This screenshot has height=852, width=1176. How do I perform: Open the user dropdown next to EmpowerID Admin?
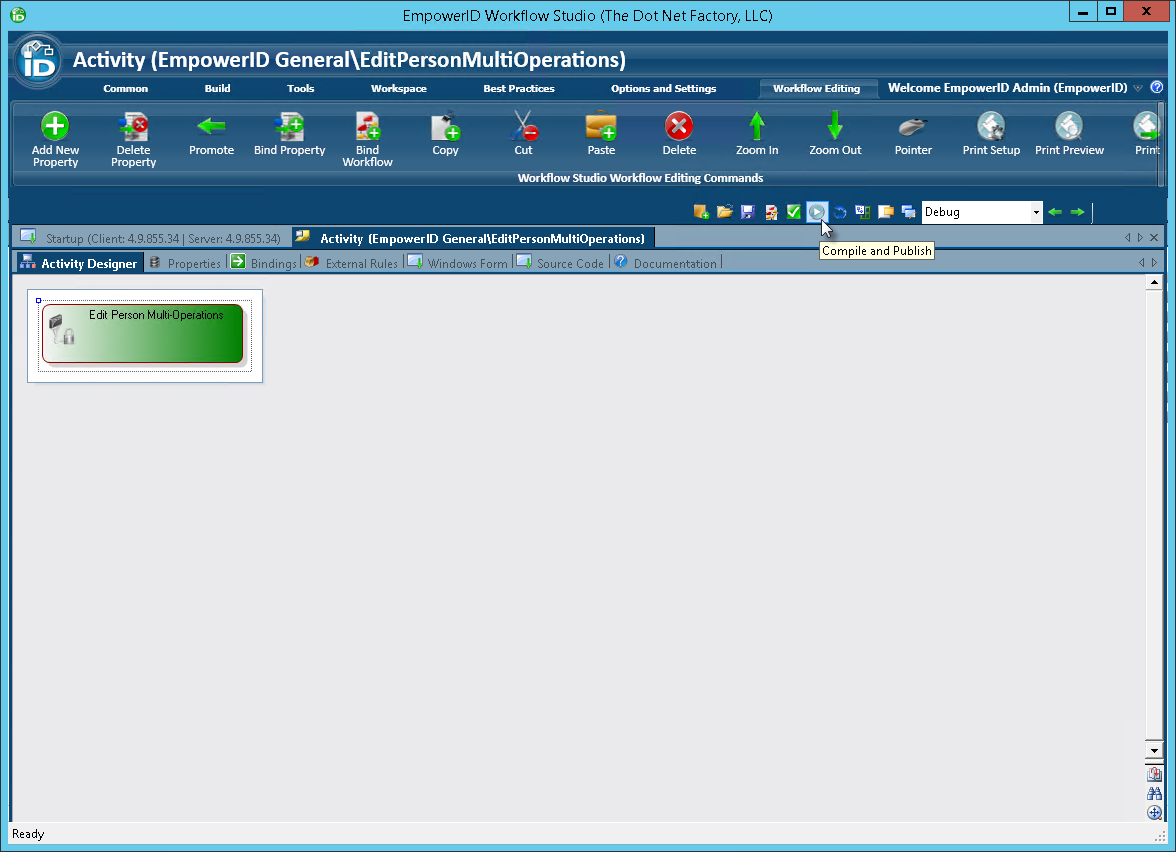point(1138,88)
